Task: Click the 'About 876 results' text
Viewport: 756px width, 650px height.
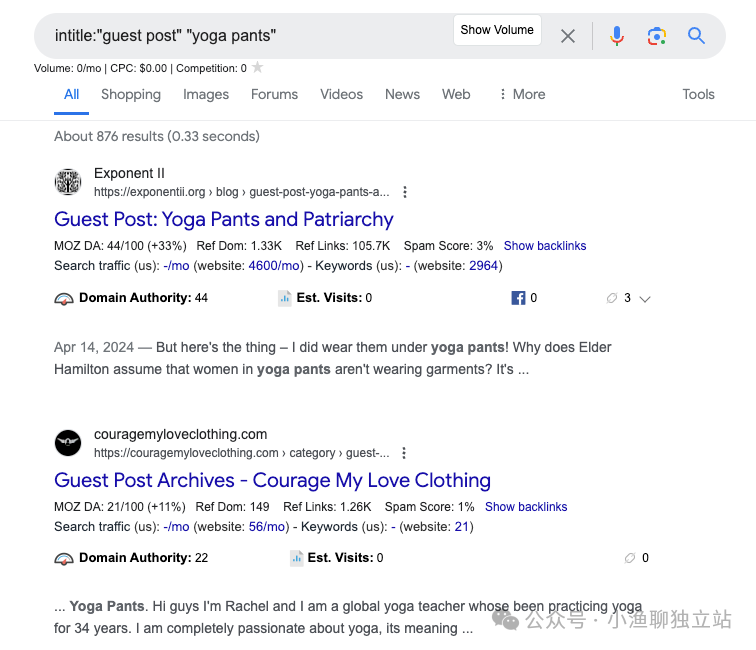Action: tap(157, 136)
